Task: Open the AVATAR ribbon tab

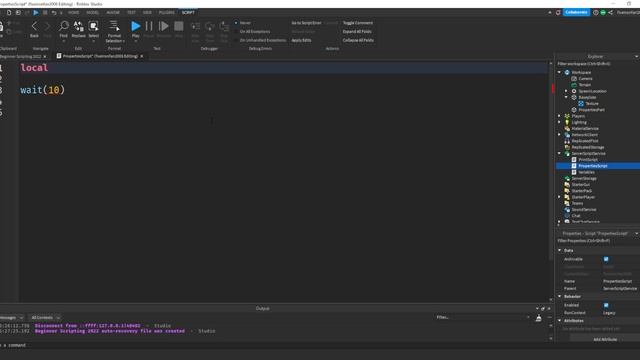Action: click(113, 13)
